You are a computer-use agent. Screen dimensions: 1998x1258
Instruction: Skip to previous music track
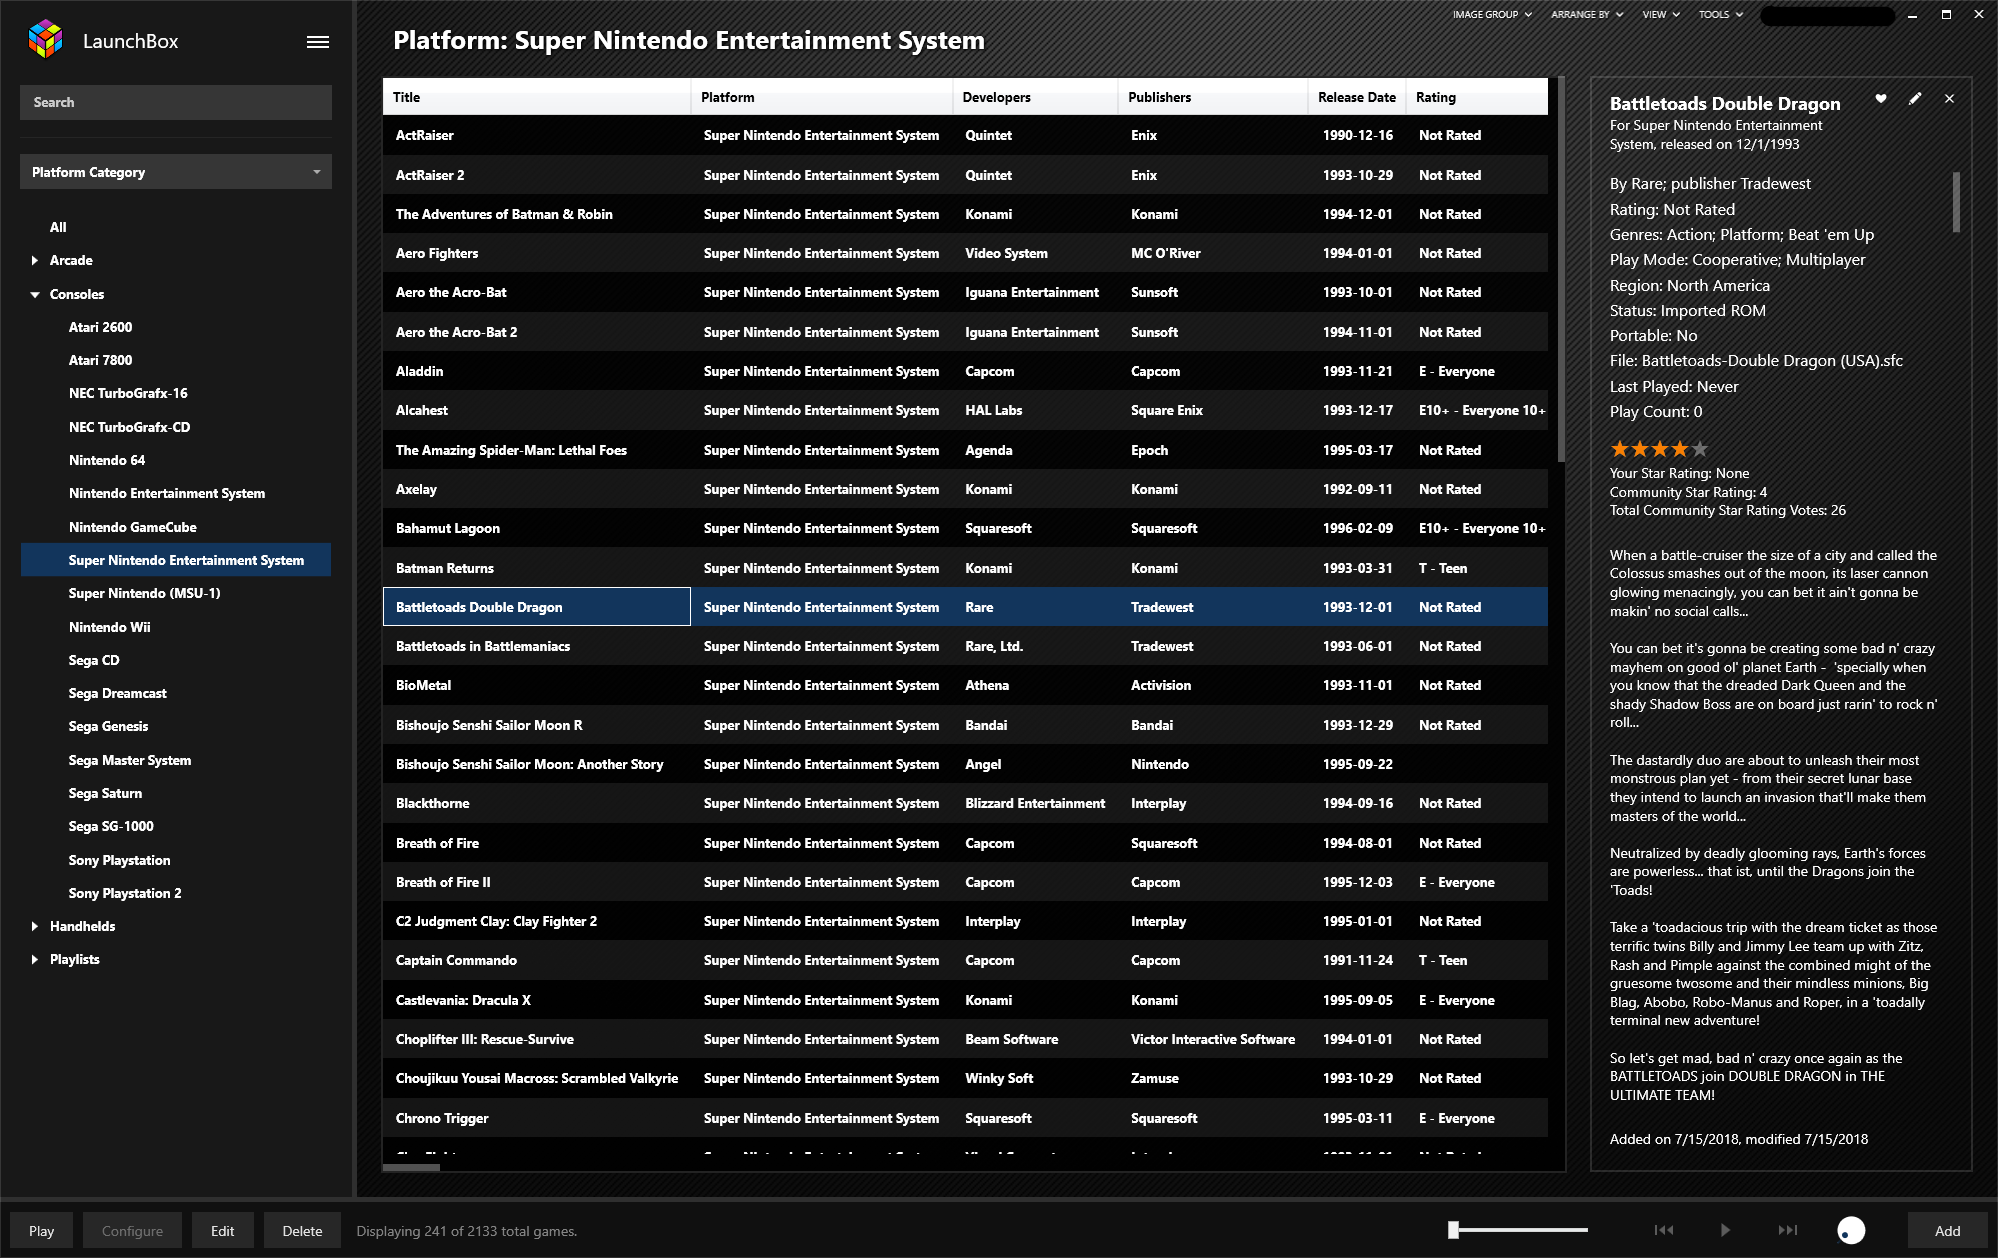point(1664,1230)
